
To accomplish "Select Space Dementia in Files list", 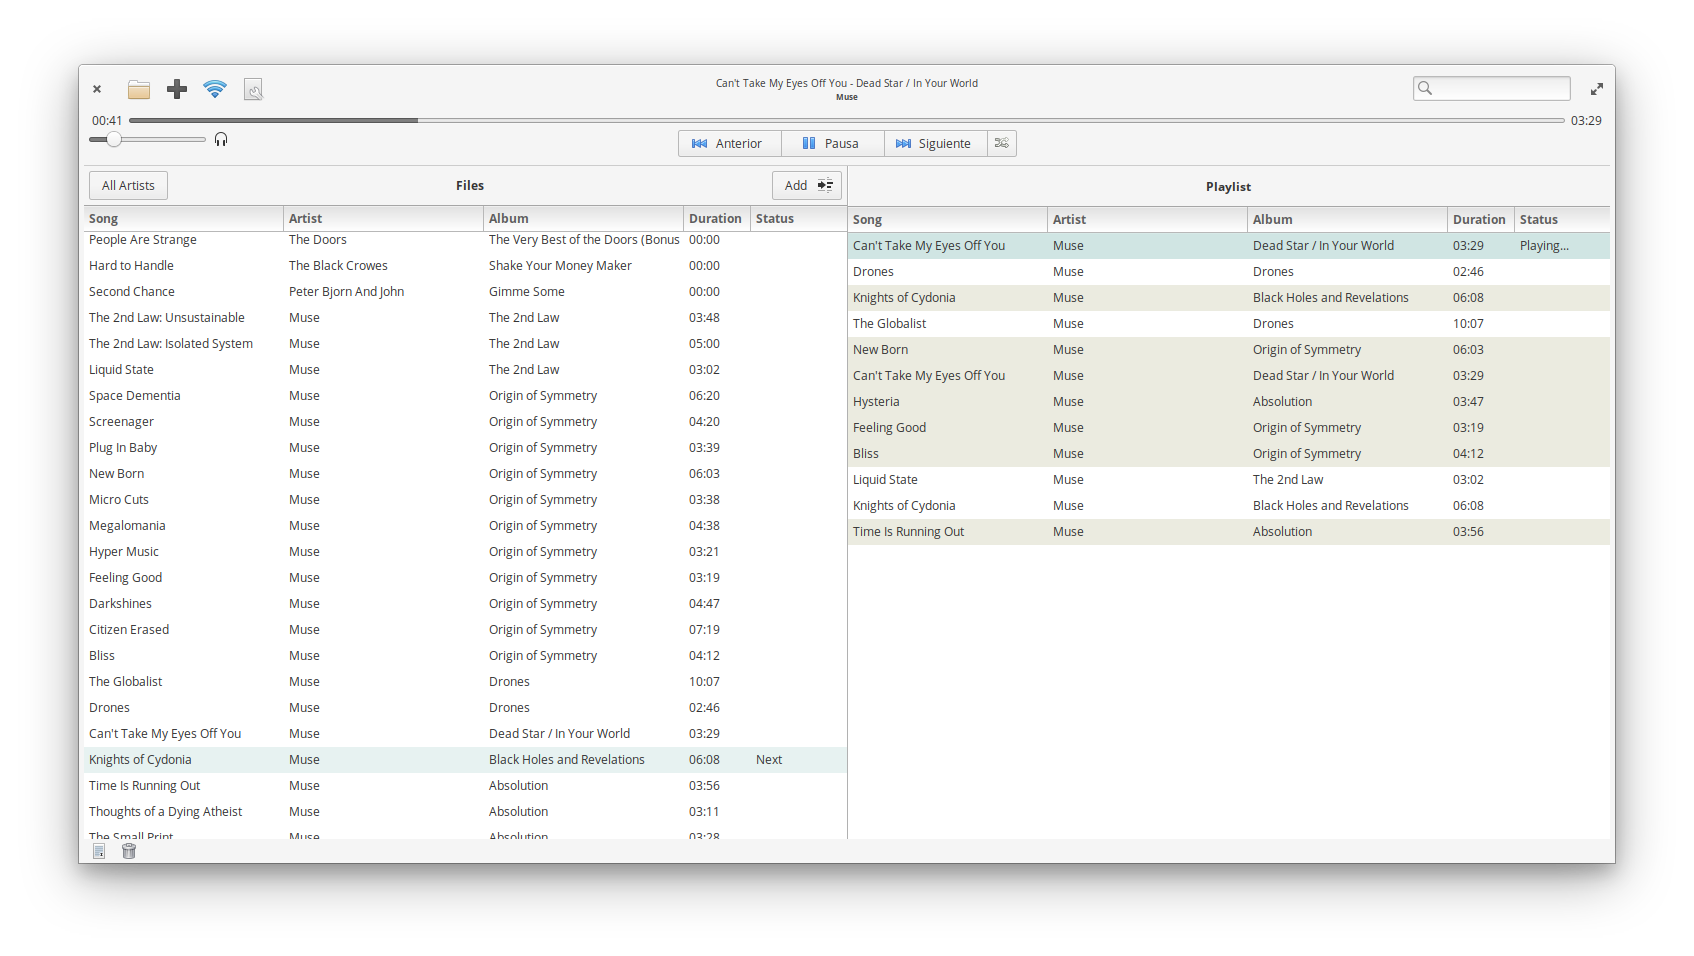I will pyautogui.click(x=465, y=395).
